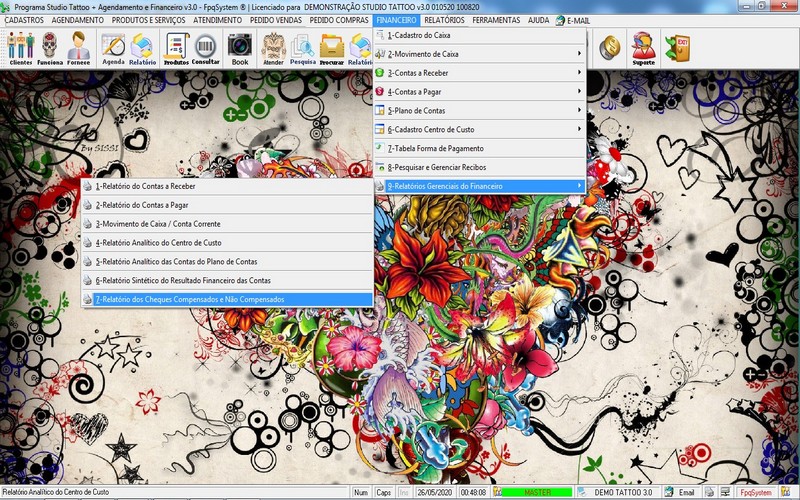The image size is (800, 500).
Task: Click the user icon after FpqSystem
Action: coord(785,492)
